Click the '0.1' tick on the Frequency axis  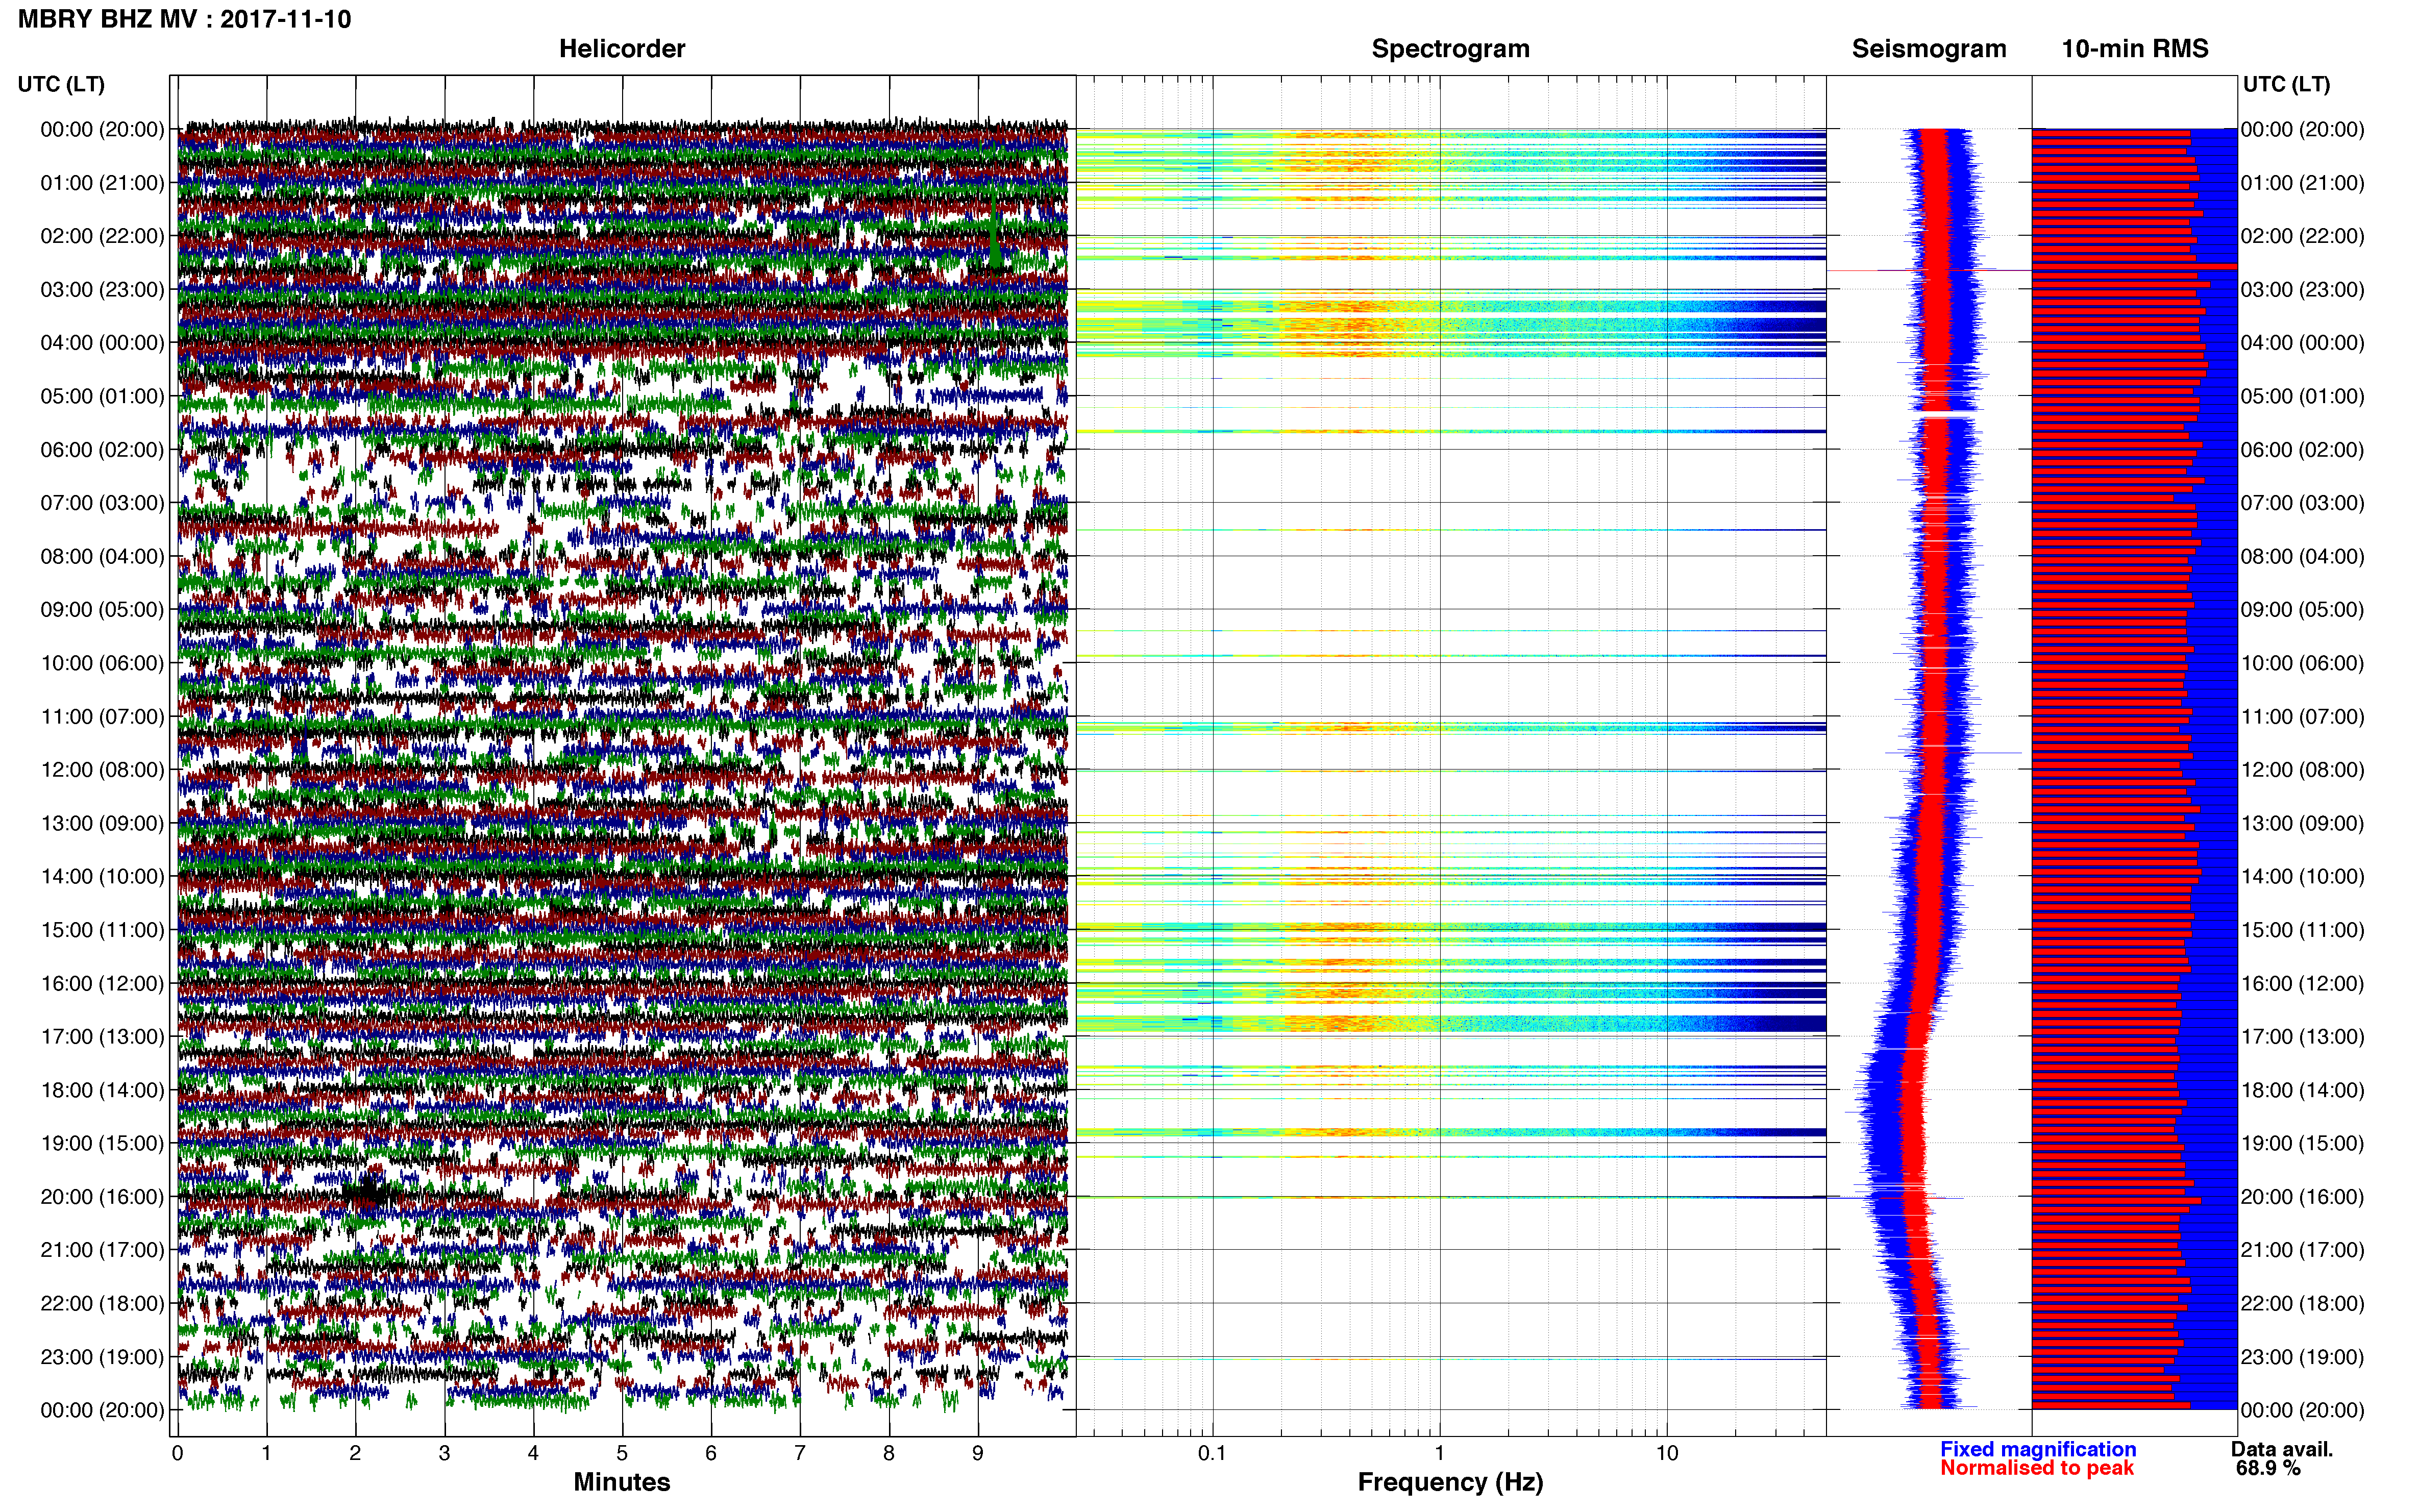1212,1453
